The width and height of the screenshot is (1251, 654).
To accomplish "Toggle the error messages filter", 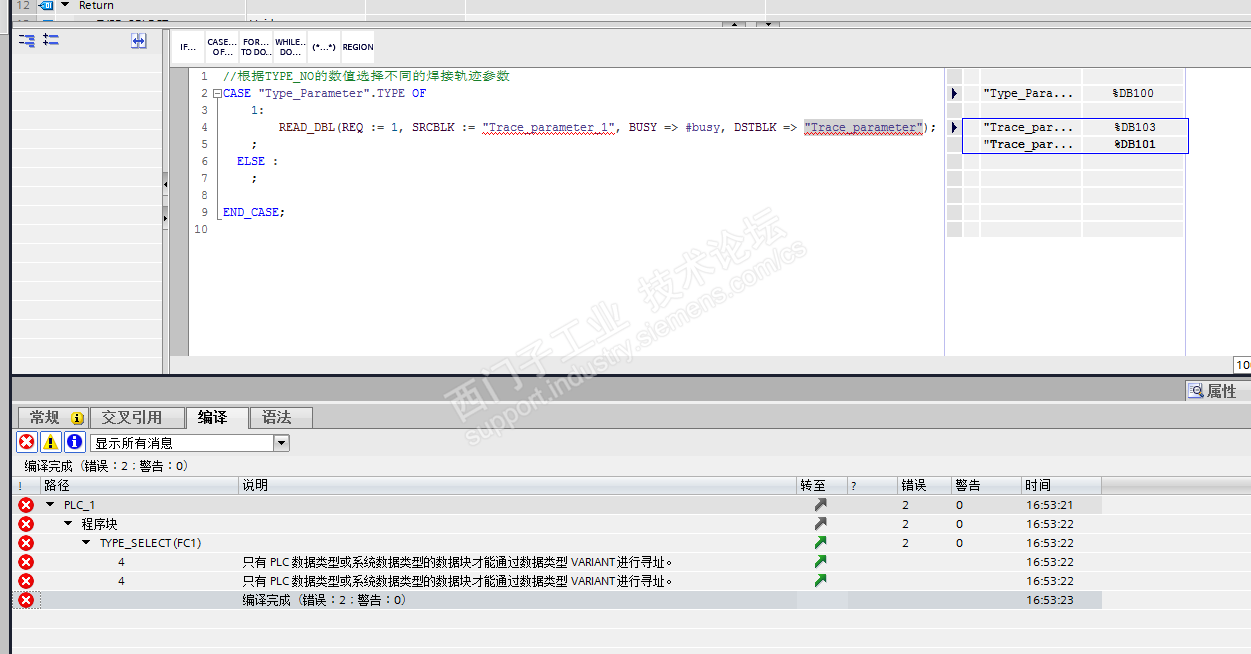I will [x=27, y=442].
